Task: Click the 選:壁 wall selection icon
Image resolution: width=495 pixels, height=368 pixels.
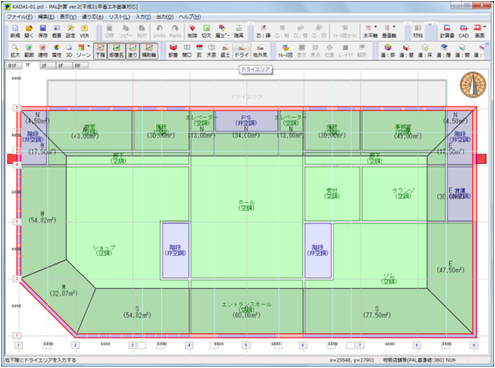Action: 406,51
